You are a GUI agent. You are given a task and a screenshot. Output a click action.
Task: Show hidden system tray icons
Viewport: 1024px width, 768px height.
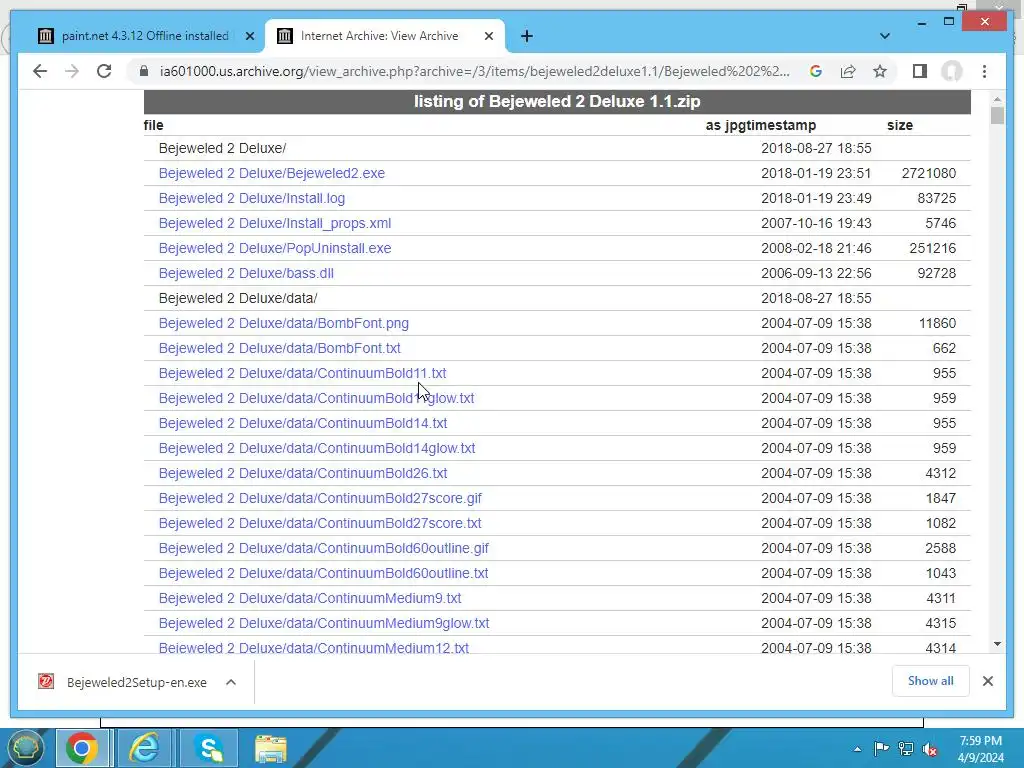pyautogui.click(x=857, y=749)
